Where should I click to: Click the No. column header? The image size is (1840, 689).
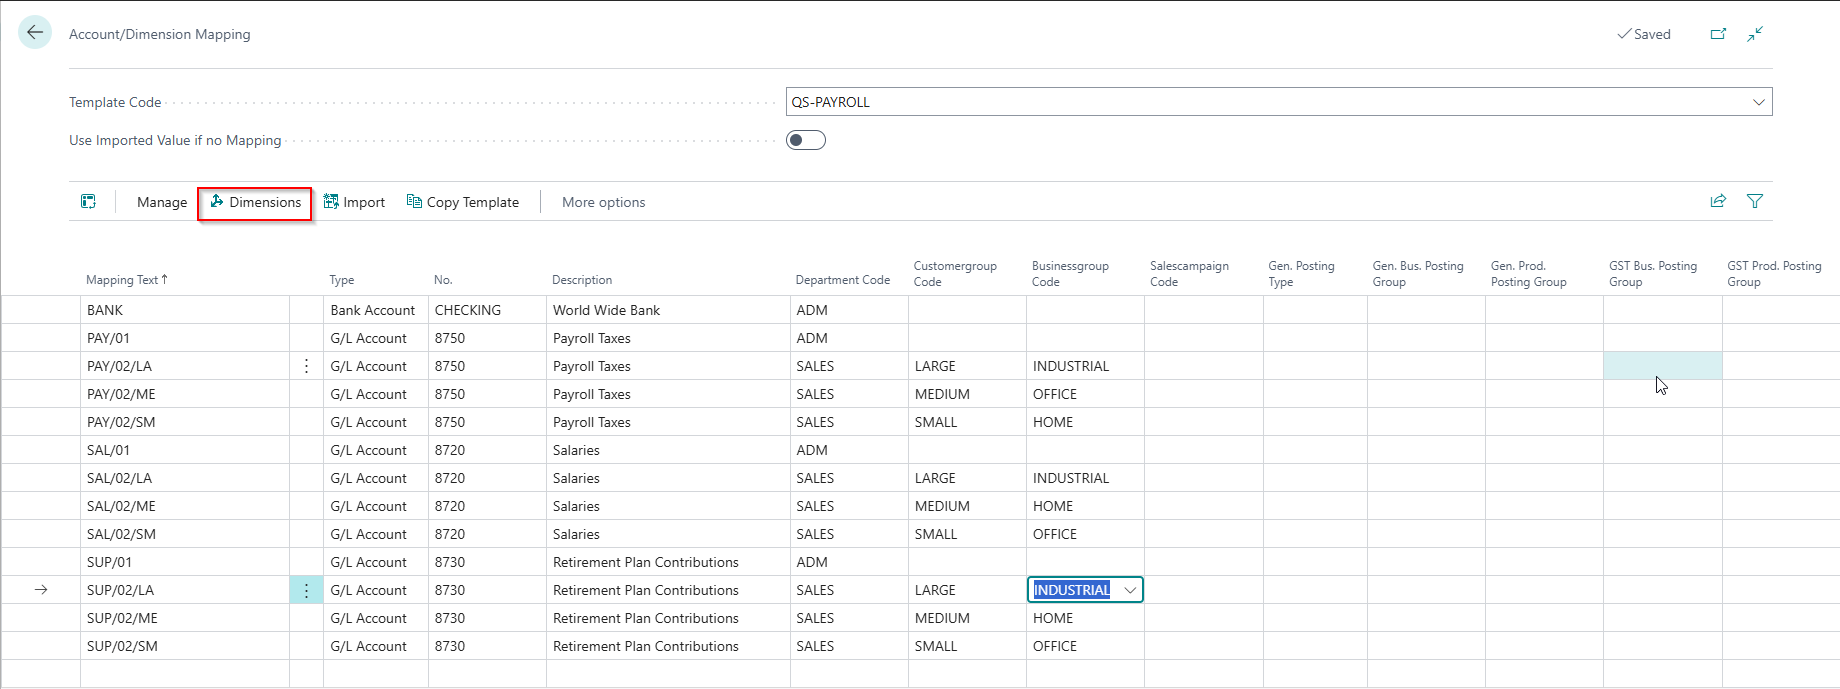tap(443, 280)
